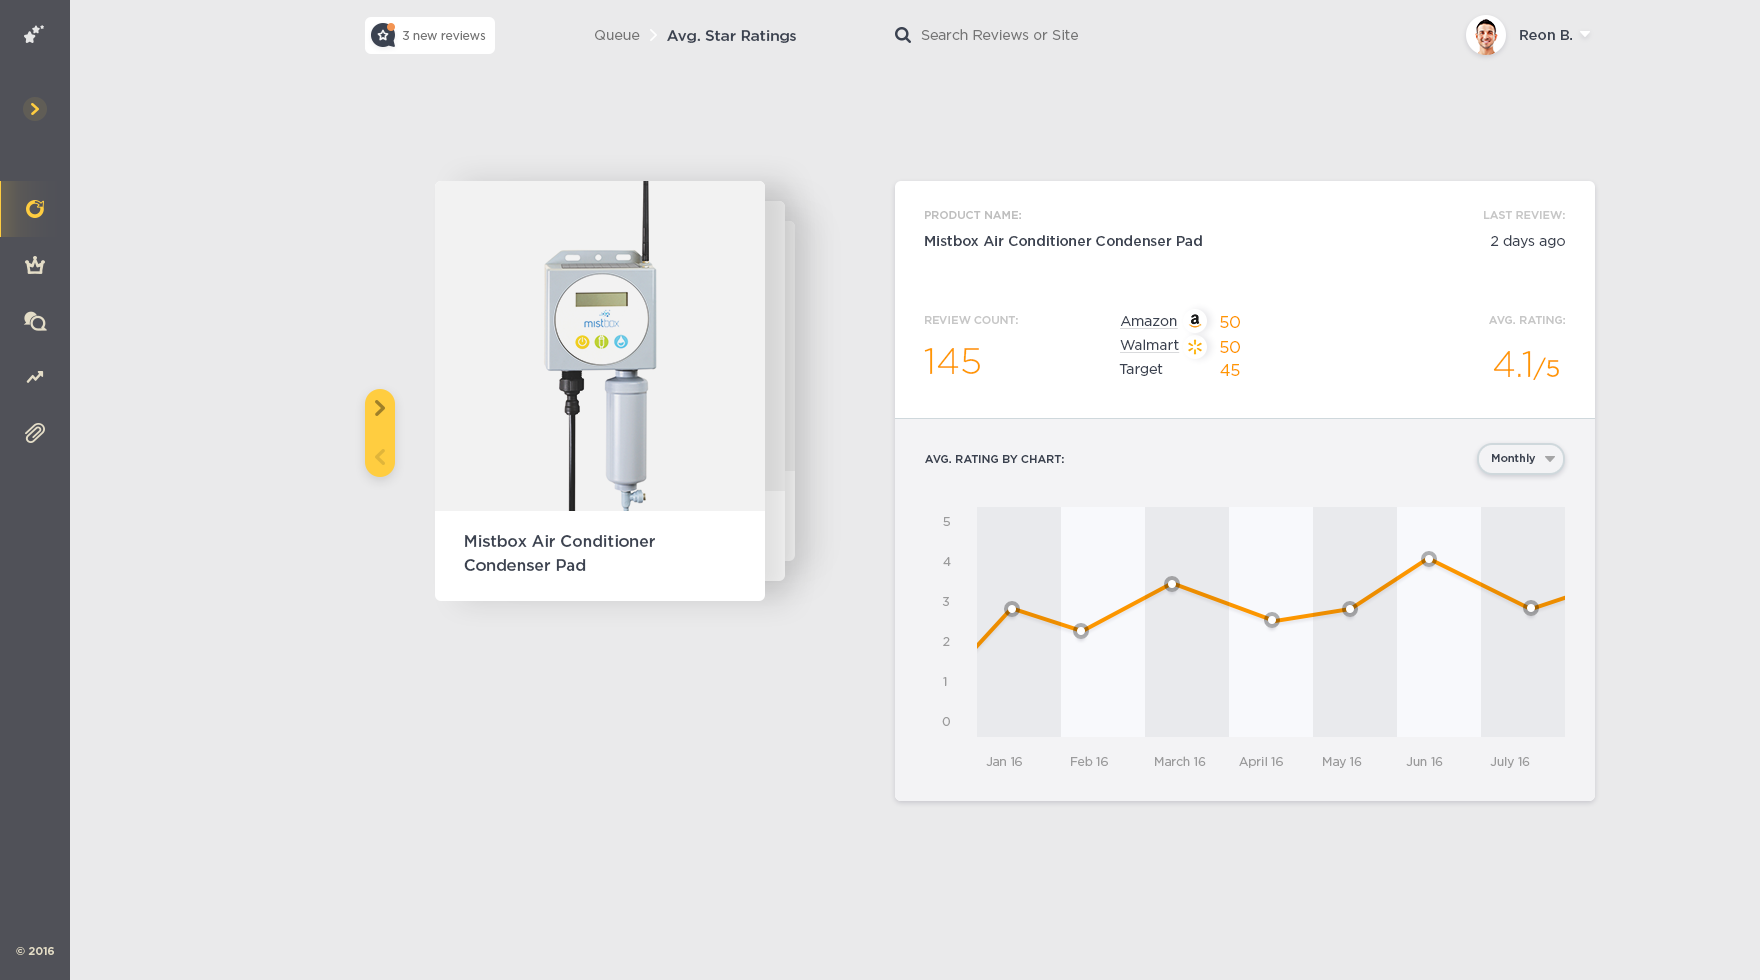Click the May 16 chart data point
The image size is (1760, 980).
[x=1350, y=609]
